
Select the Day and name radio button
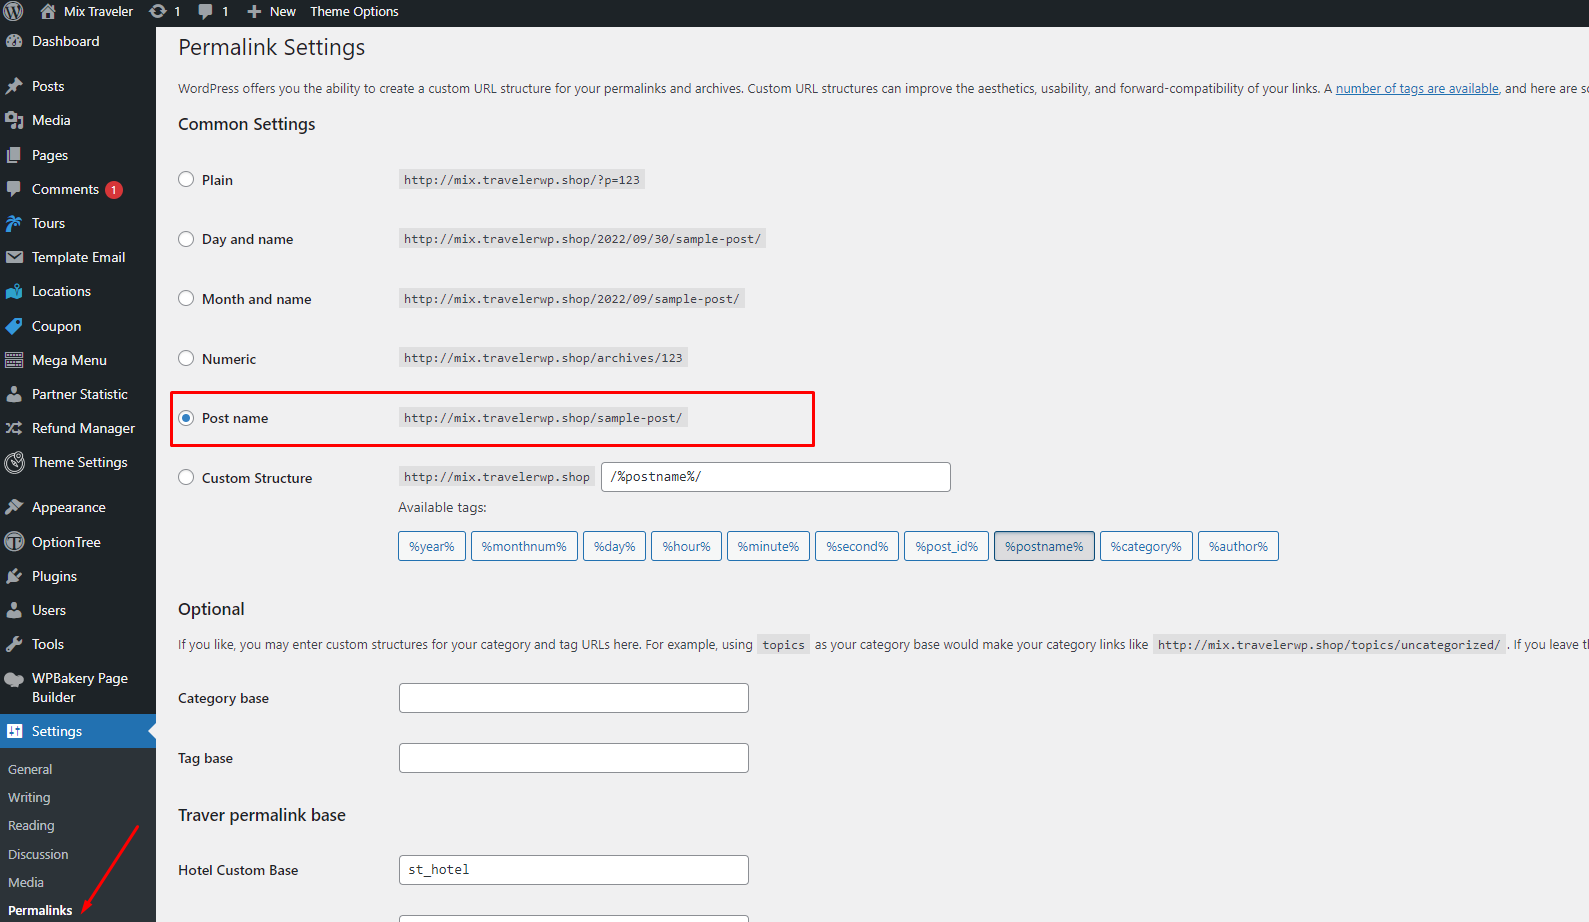coord(186,239)
